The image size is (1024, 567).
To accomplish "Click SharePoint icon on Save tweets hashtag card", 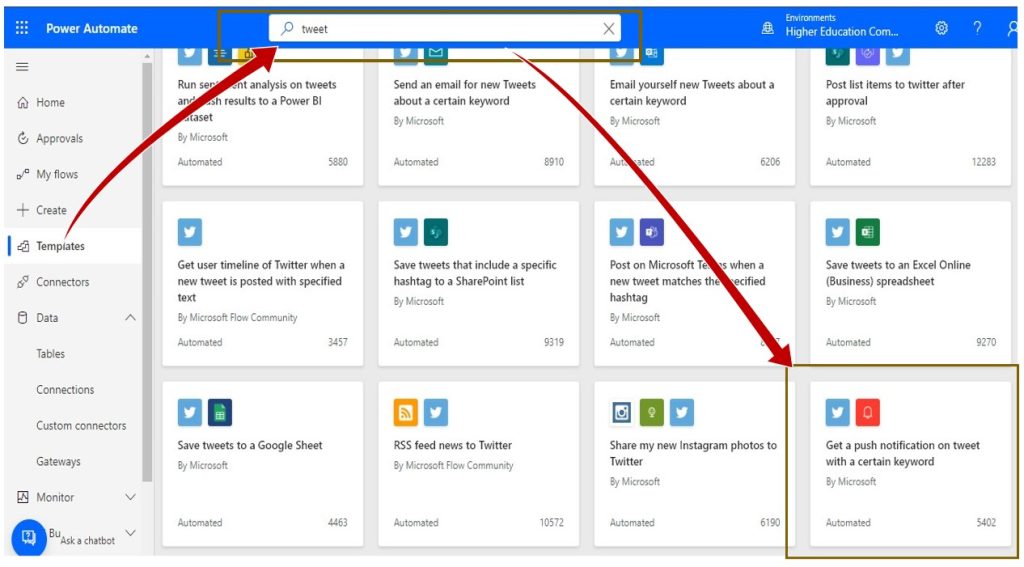I will point(436,232).
